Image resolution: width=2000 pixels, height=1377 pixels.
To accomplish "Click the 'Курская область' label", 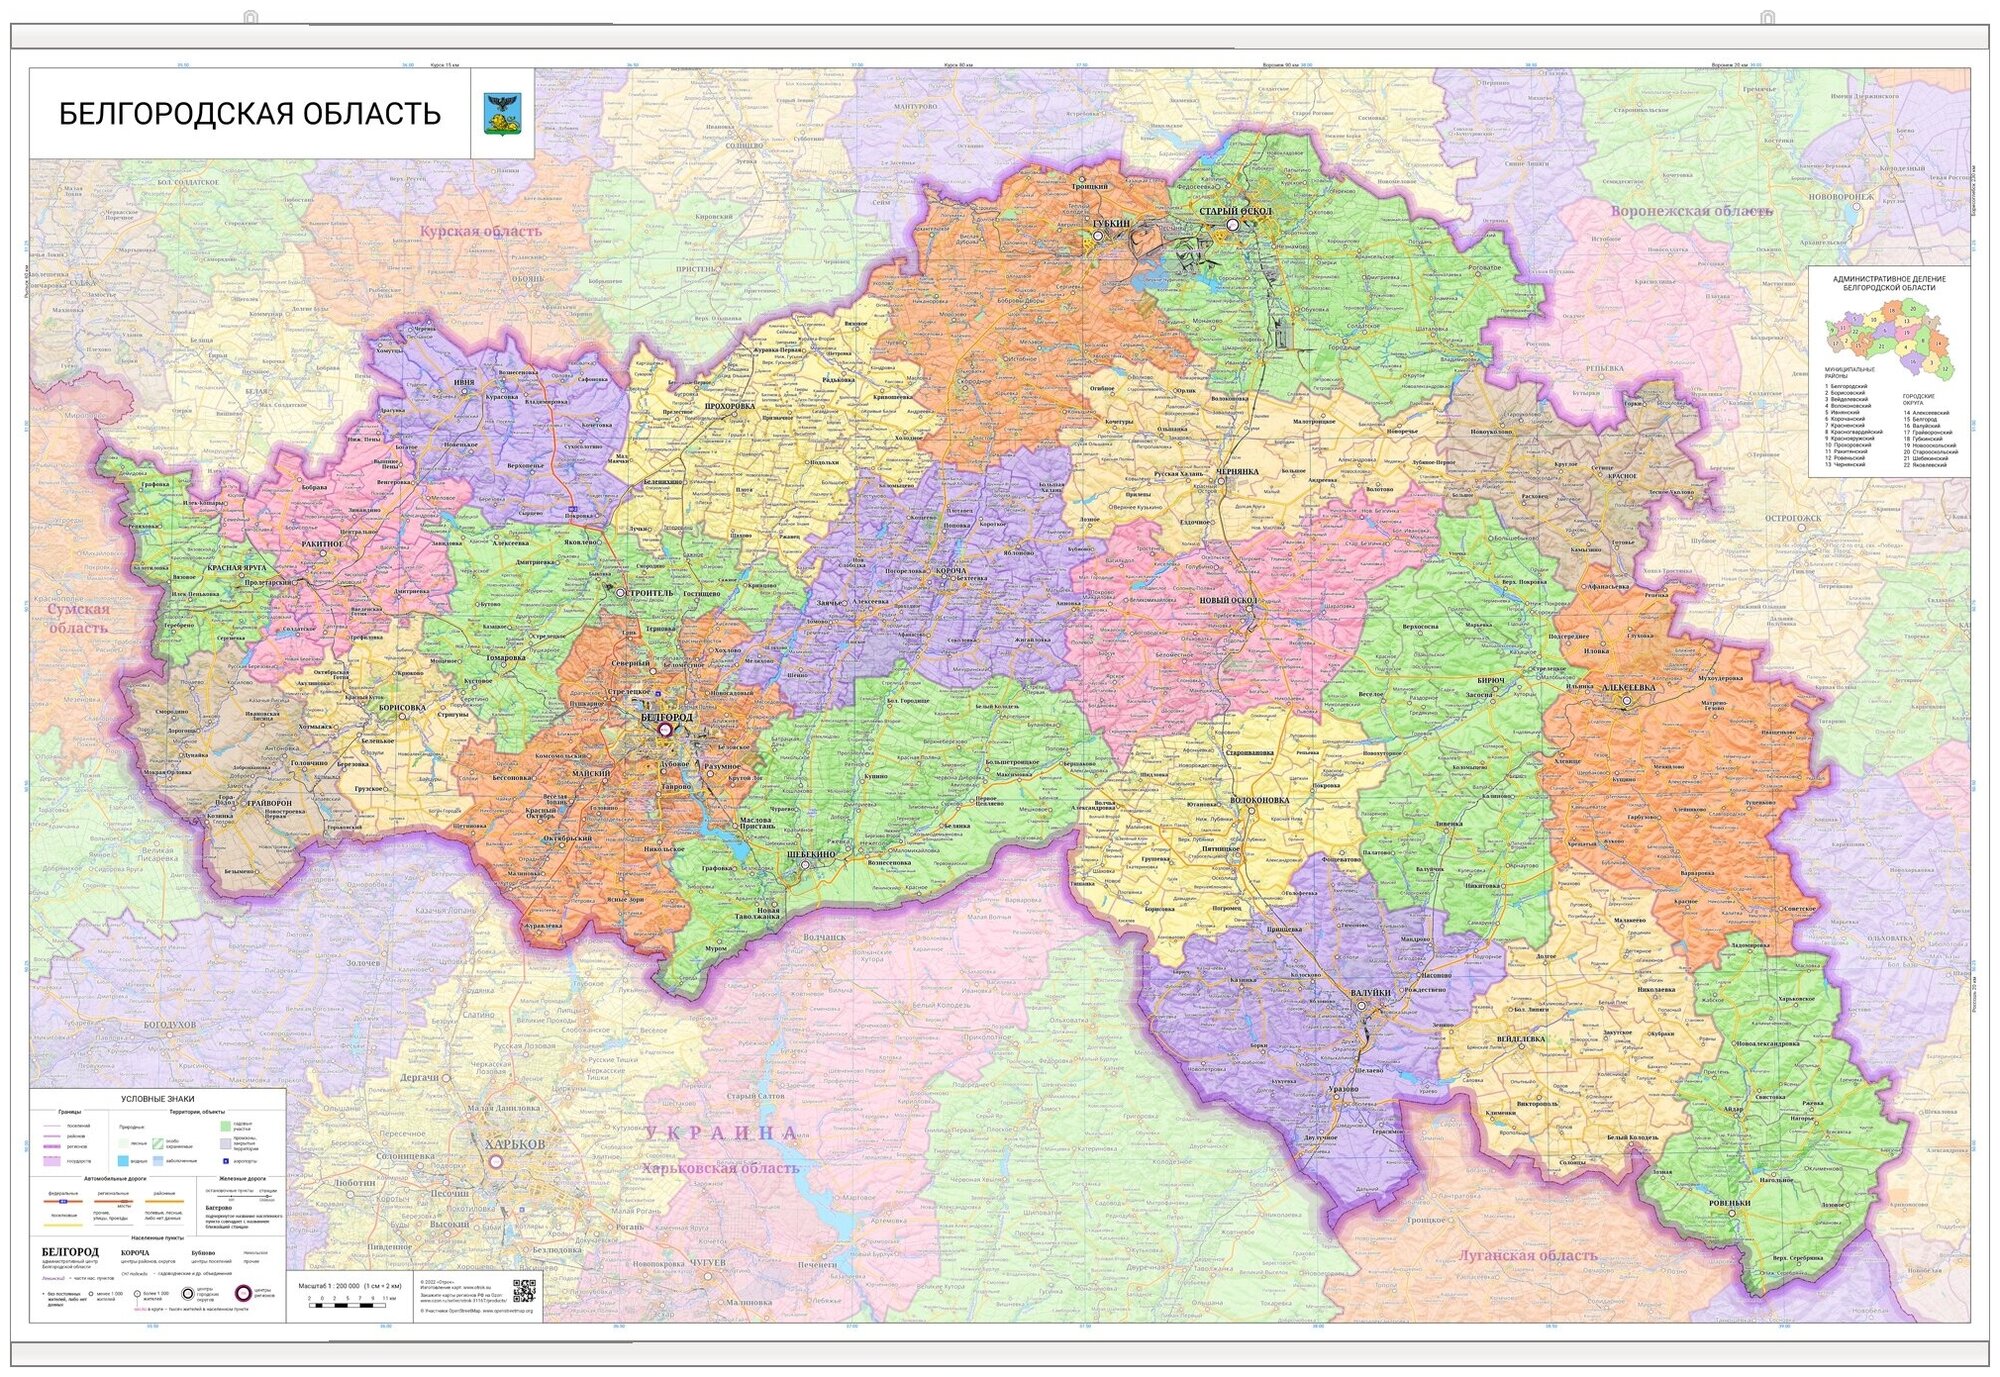I will [x=481, y=231].
